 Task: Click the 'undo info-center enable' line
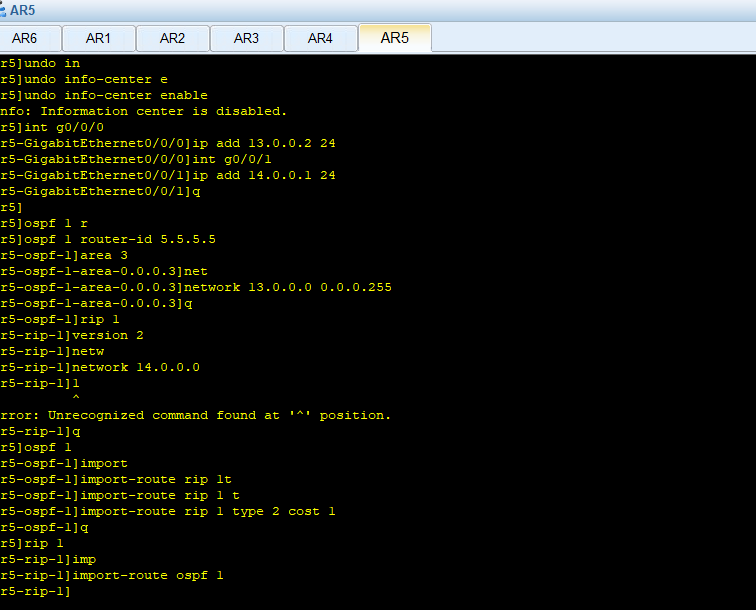[x=104, y=95]
